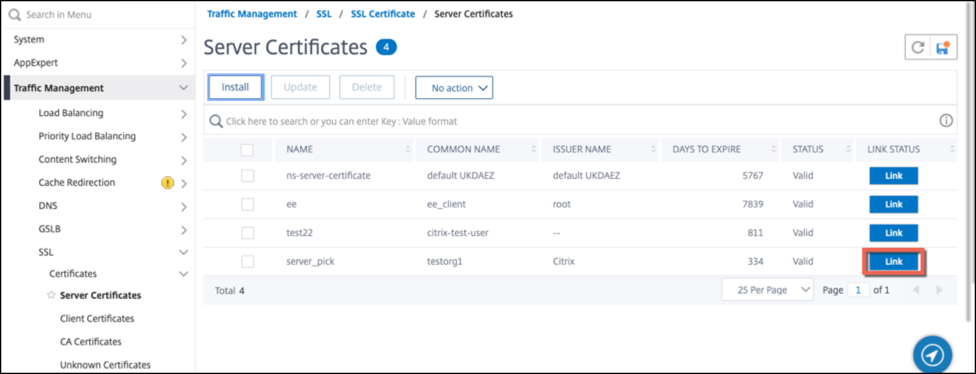Image resolution: width=976 pixels, height=374 pixels.
Task: Expand the GSLB chevron
Action: pyautogui.click(x=183, y=230)
